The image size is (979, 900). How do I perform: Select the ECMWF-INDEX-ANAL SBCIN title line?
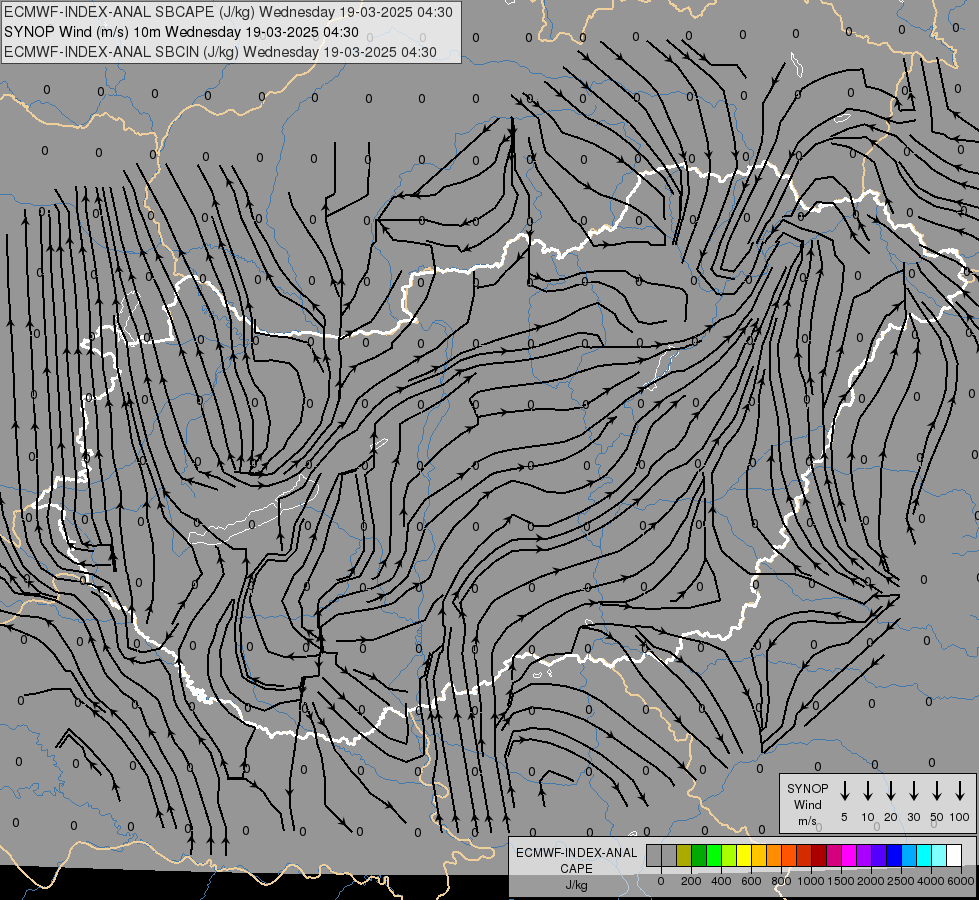coord(220,52)
